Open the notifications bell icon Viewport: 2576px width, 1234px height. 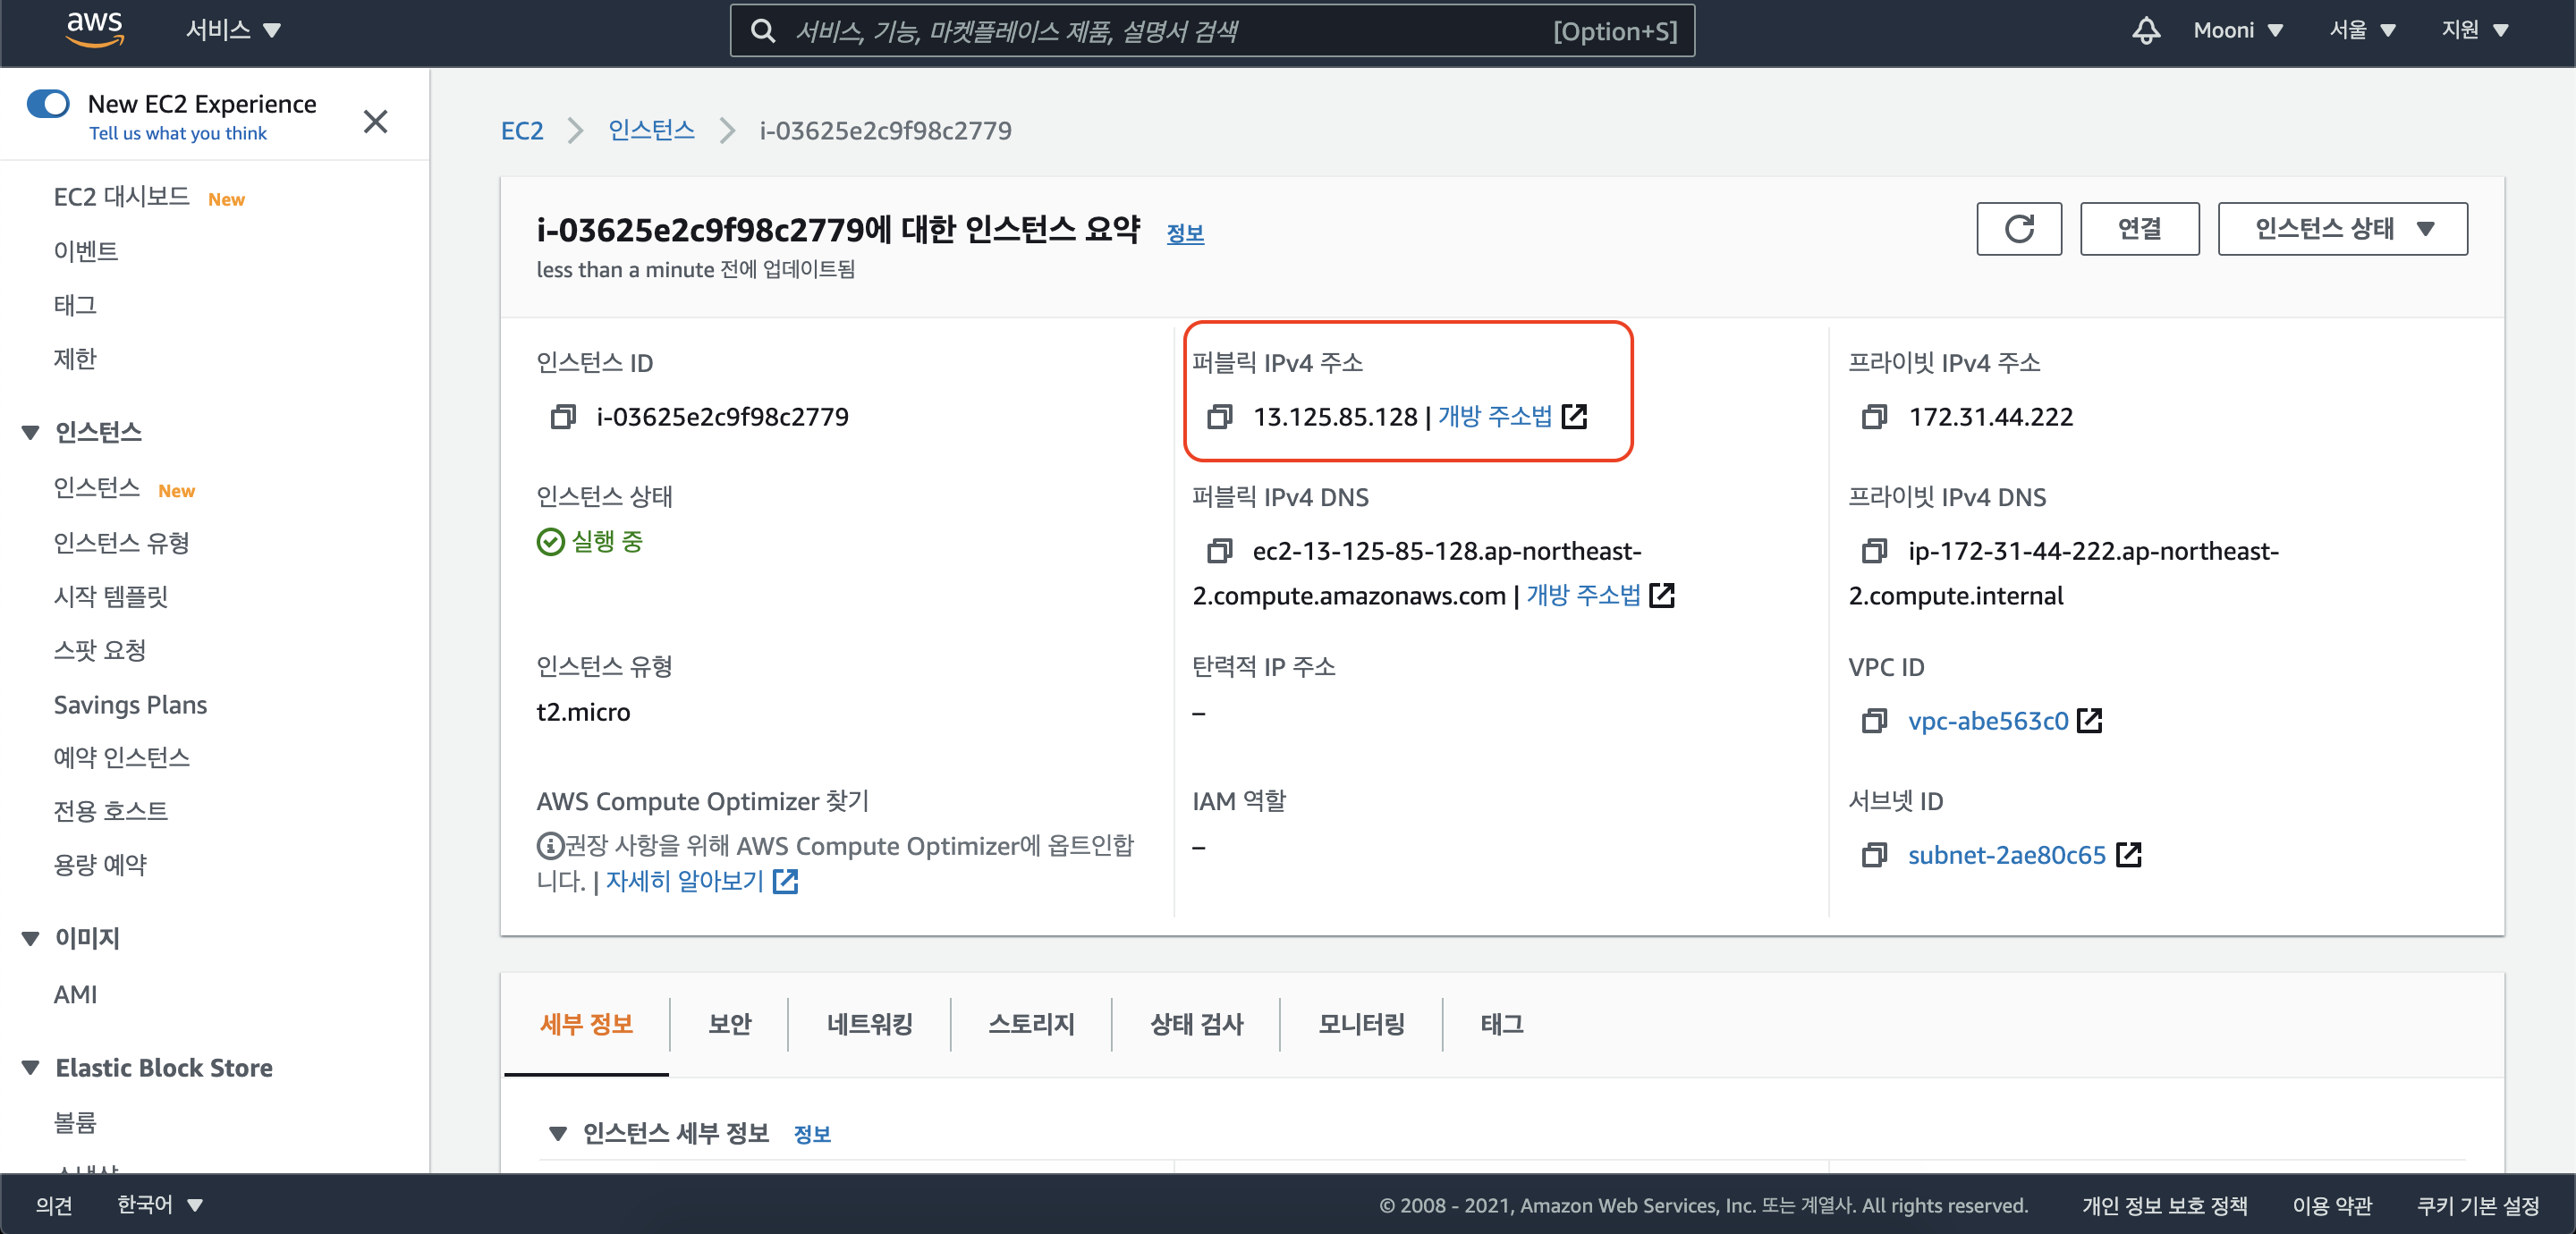pos(2145,30)
